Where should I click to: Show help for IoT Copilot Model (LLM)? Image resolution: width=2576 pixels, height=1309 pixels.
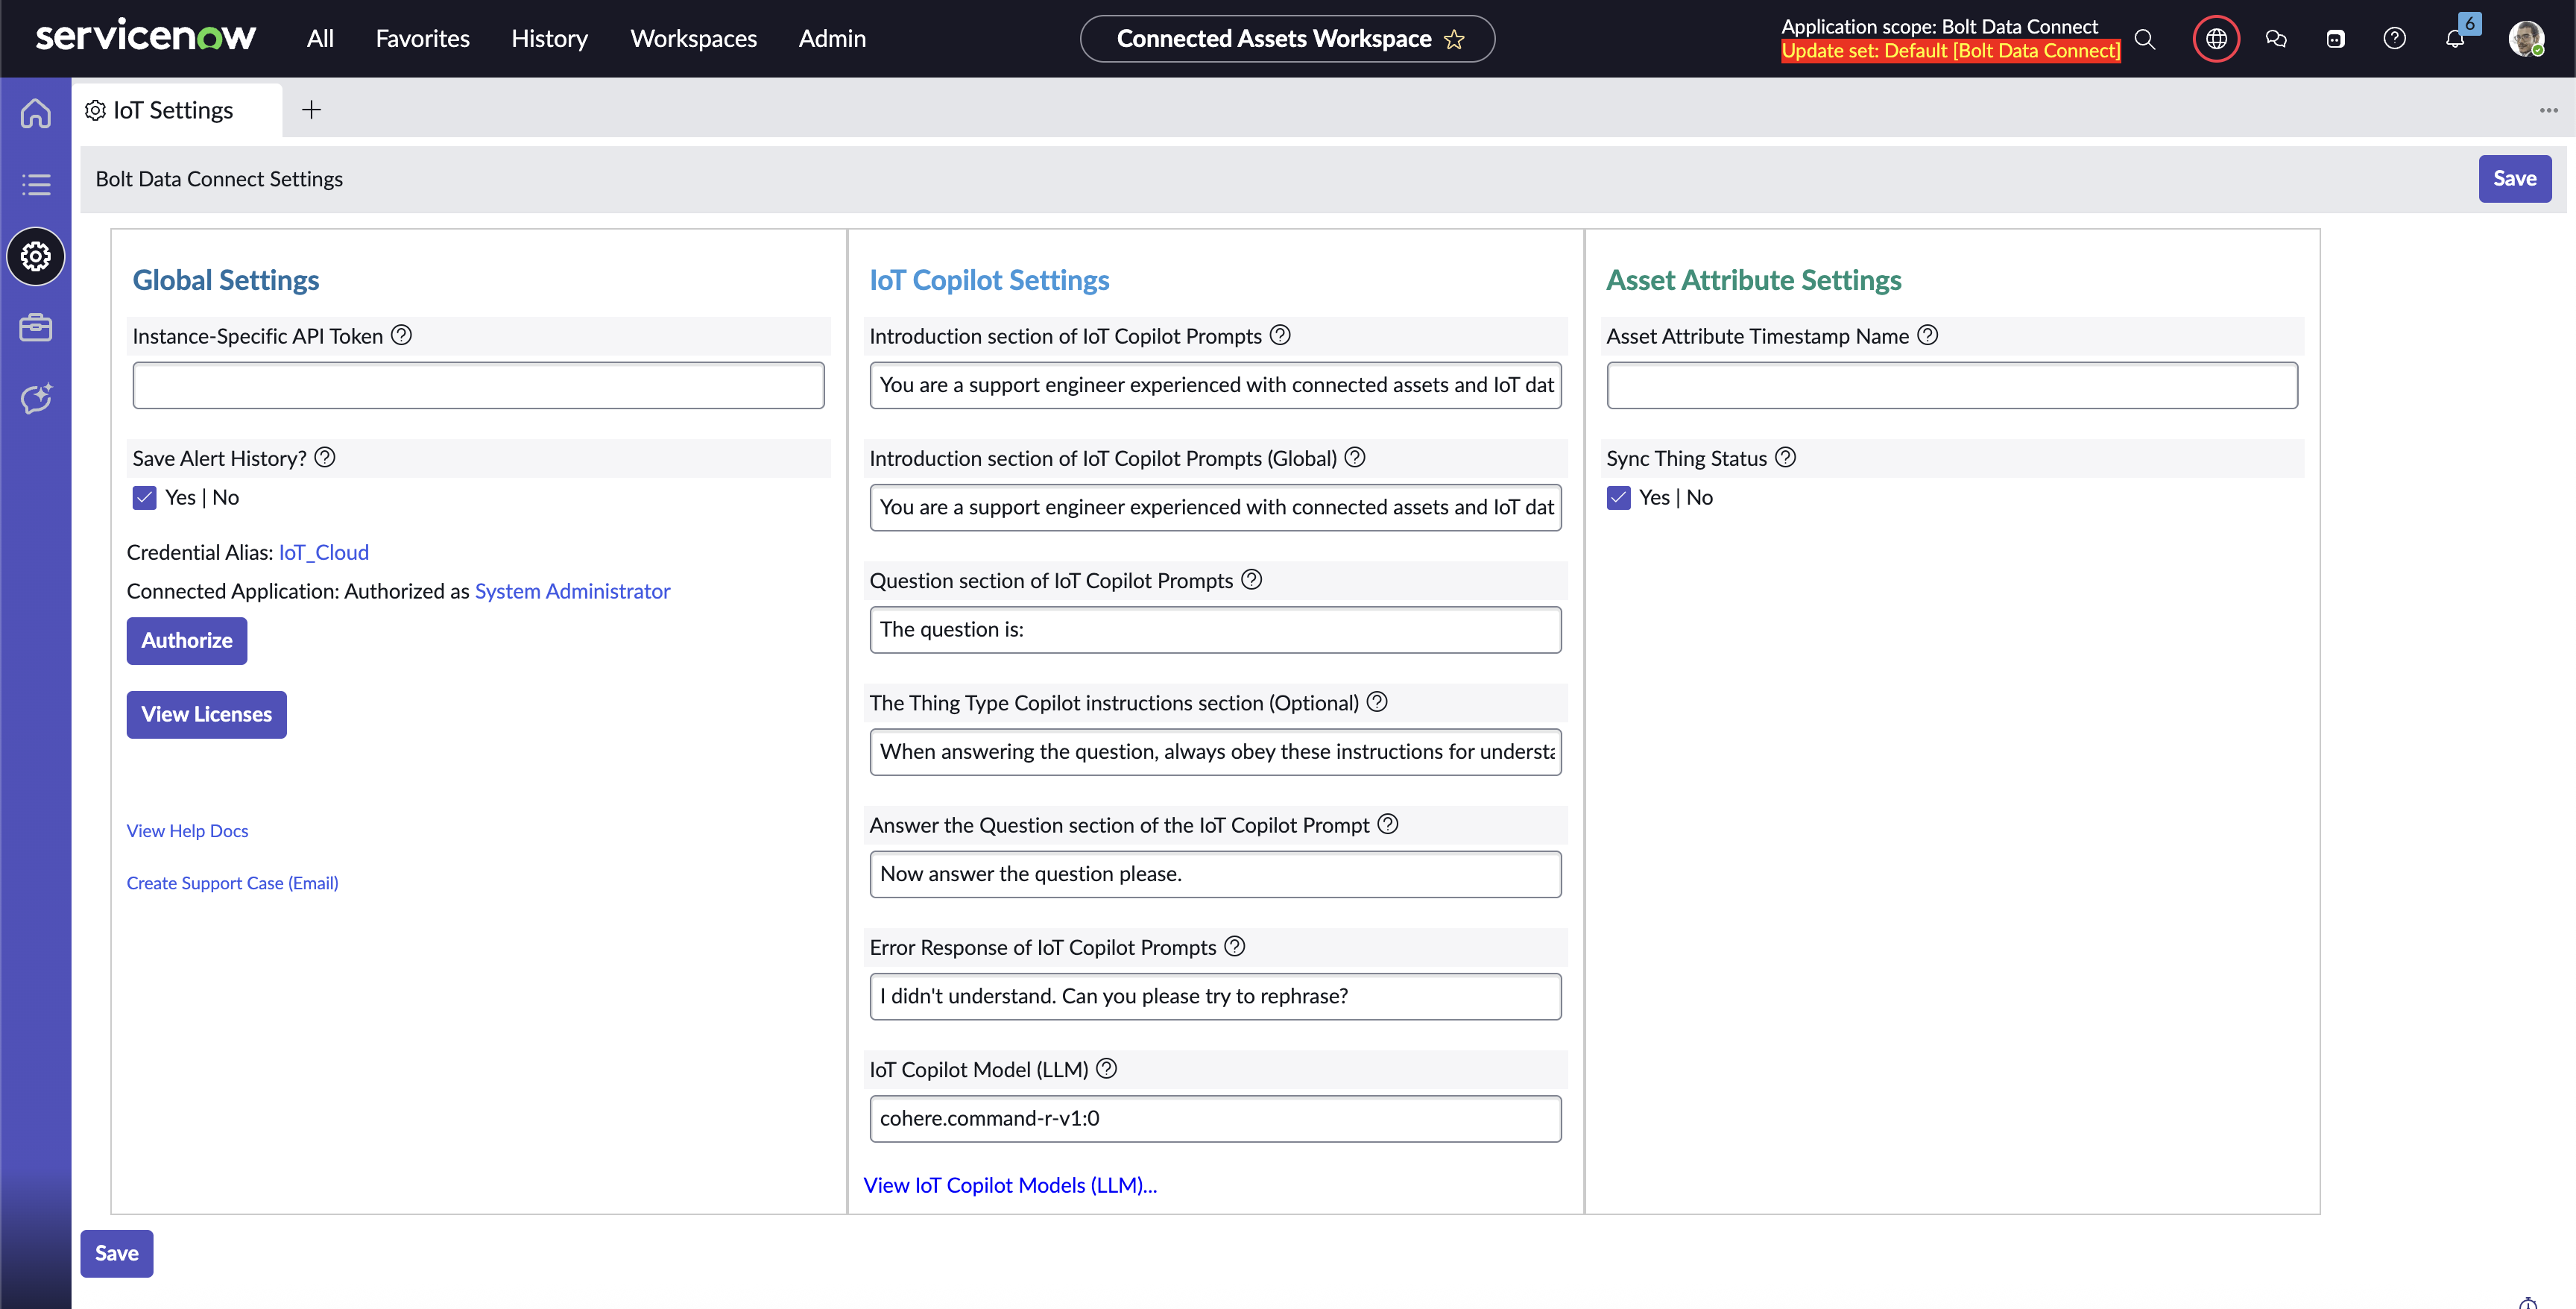(x=1107, y=1068)
